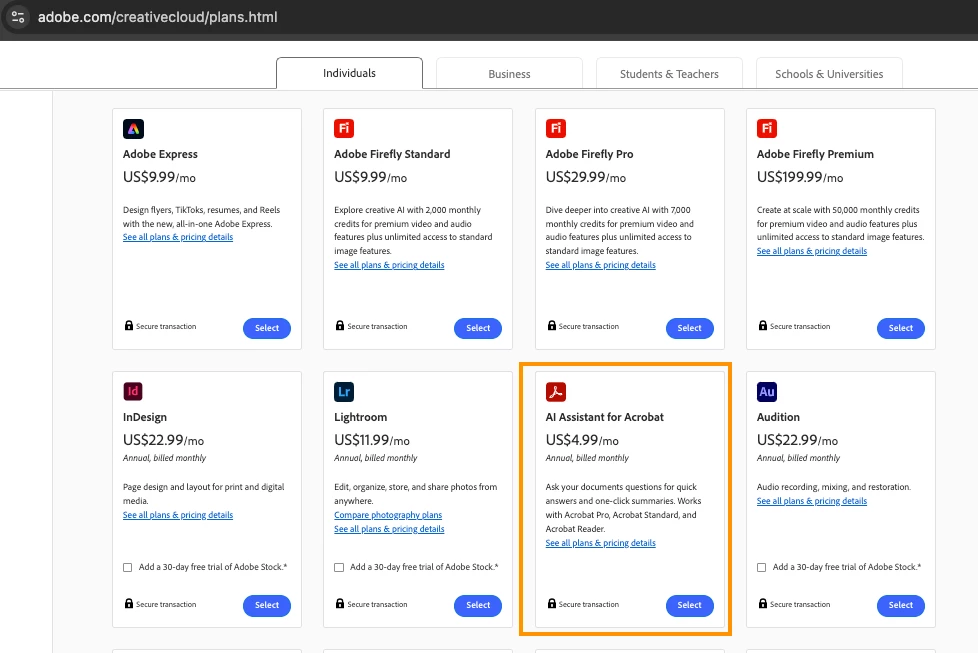978x653 pixels.
Task: Click the InDesign Id icon
Action: [x=133, y=392]
